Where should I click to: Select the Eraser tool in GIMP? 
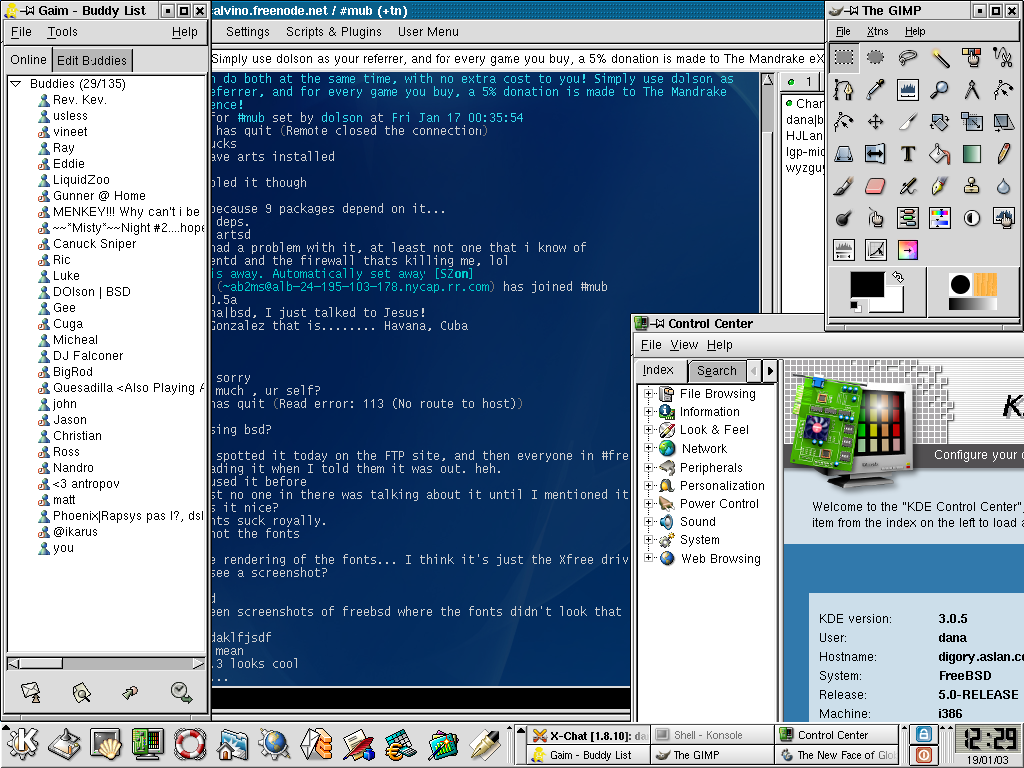click(876, 185)
